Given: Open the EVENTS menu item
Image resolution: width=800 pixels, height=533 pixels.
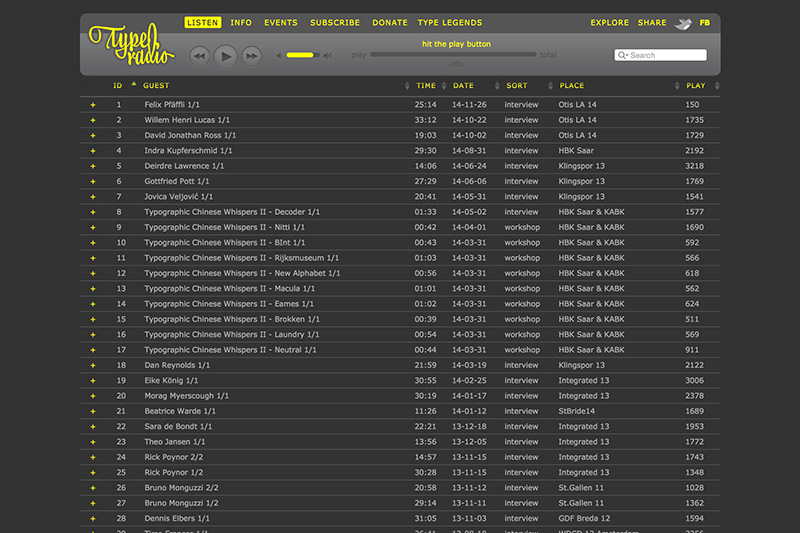Looking at the screenshot, I should pos(281,23).
